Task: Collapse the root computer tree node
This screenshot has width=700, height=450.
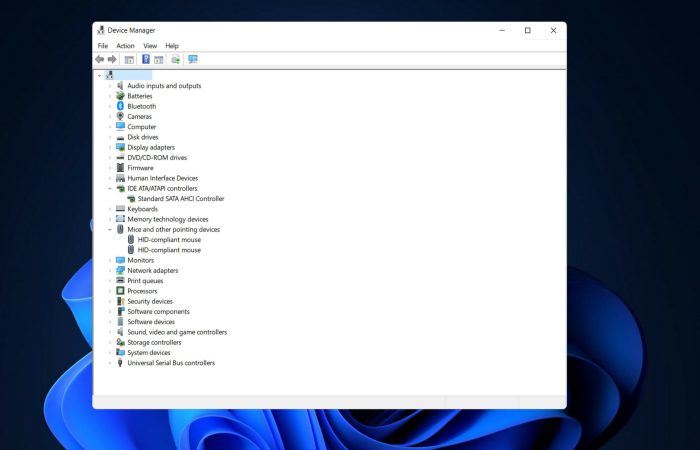Action: point(100,75)
